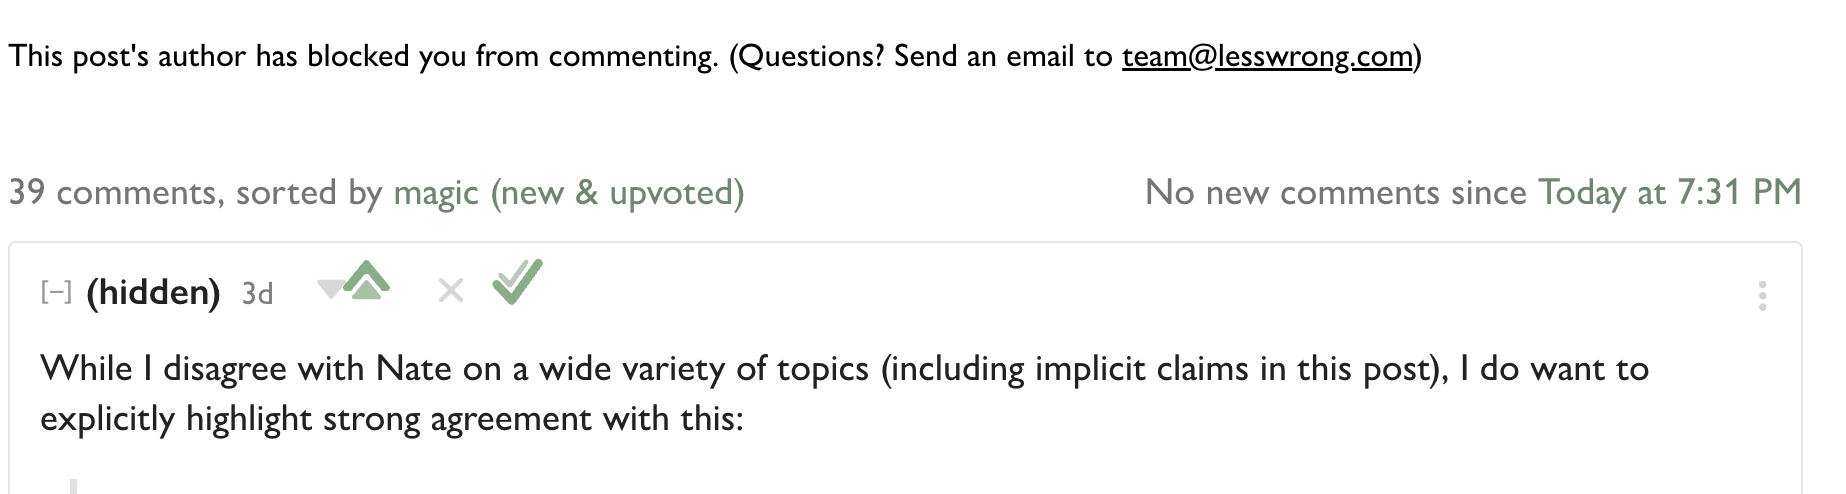Click the quote block bar below the comment
The width and height of the screenshot is (1846, 494).
point(73,486)
